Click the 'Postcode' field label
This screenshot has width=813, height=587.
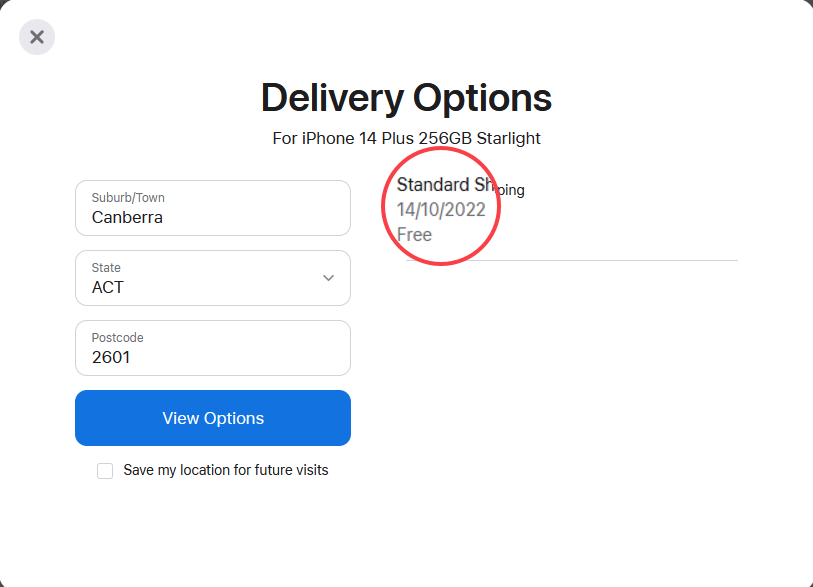pyautogui.click(x=118, y=338)
